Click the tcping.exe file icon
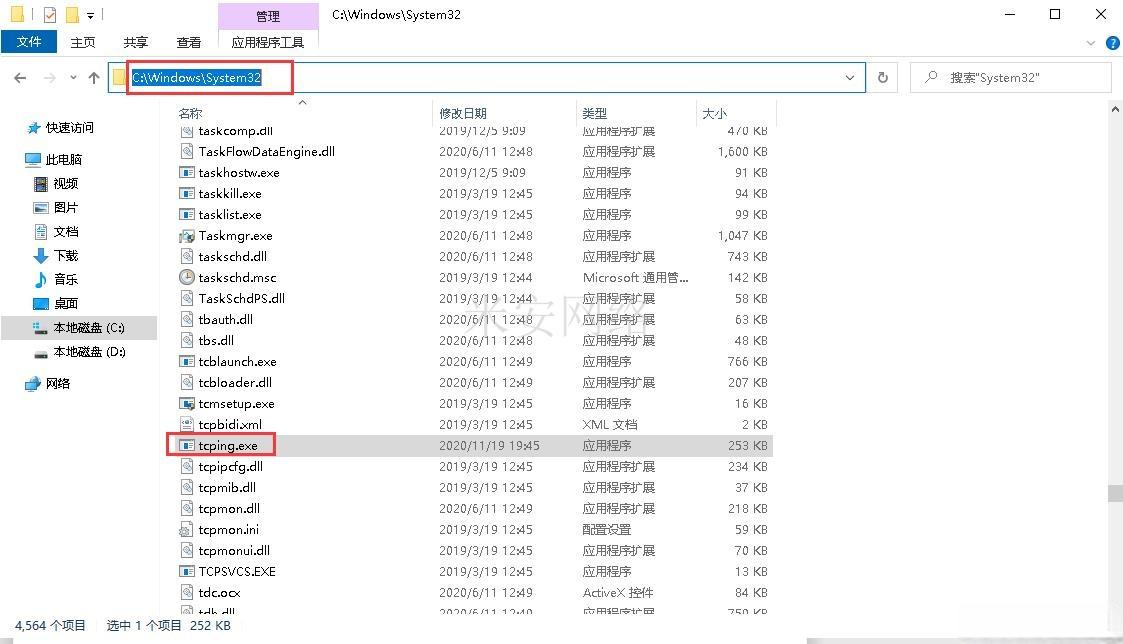This screenshot has width=1123, height=644. click(x=186, y=446)
